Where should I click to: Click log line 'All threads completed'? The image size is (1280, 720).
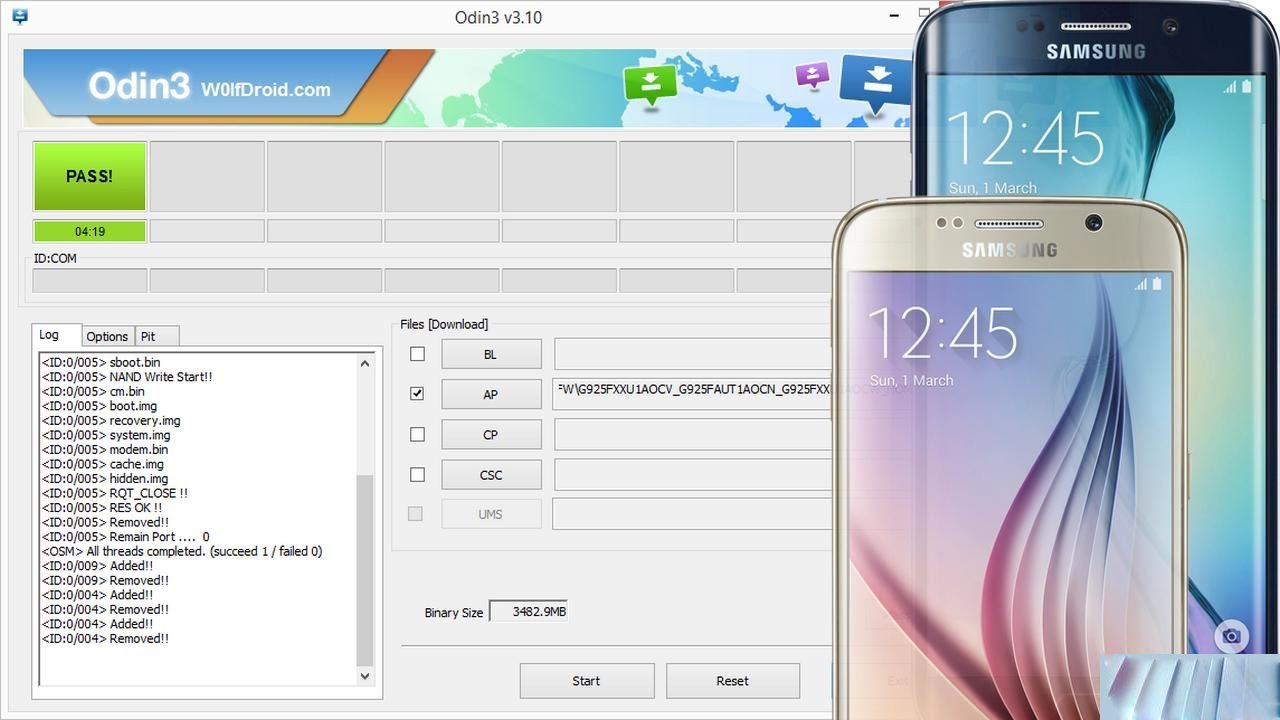[x=182, y=551]
